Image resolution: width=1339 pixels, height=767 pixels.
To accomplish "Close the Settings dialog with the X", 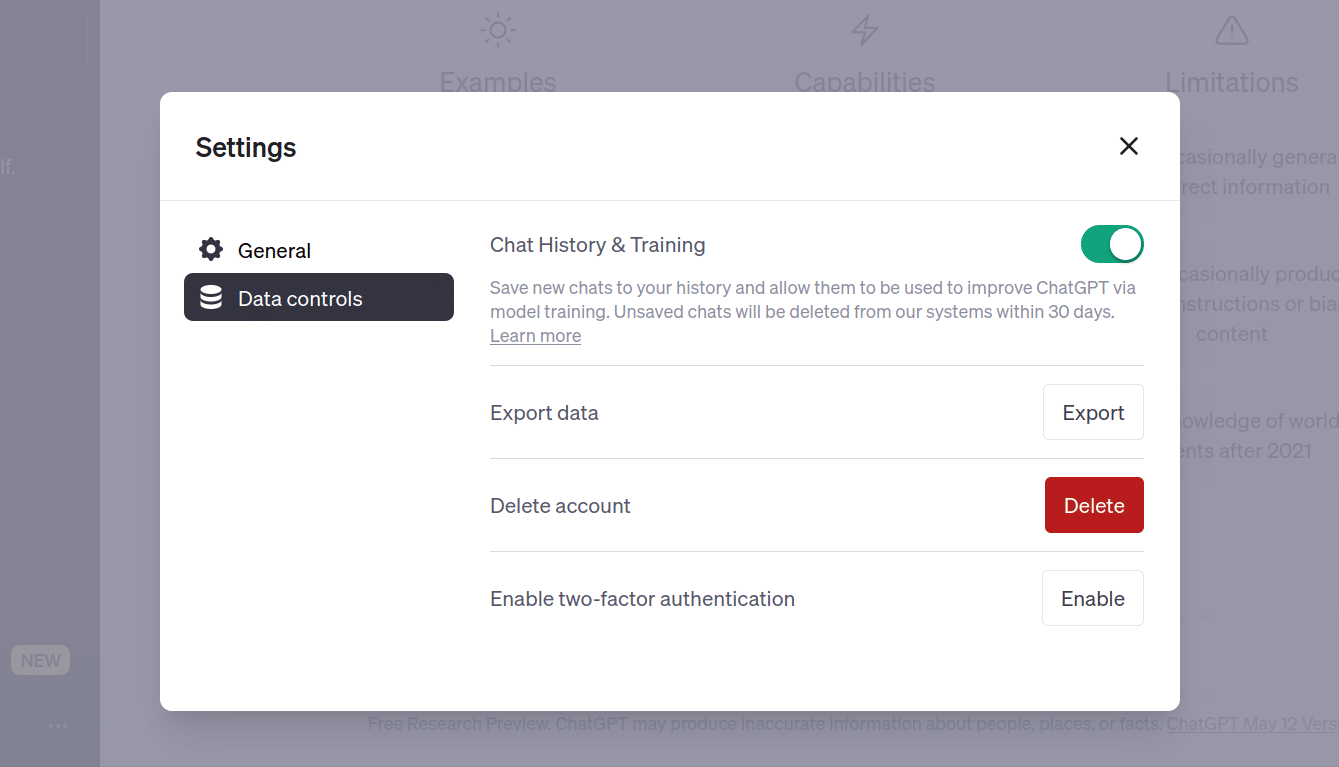I will (1128, 147).
